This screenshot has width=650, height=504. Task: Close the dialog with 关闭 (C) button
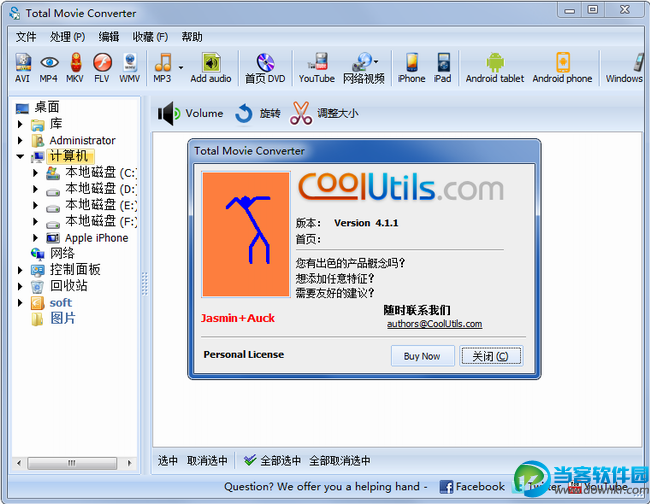coord(491,356)
